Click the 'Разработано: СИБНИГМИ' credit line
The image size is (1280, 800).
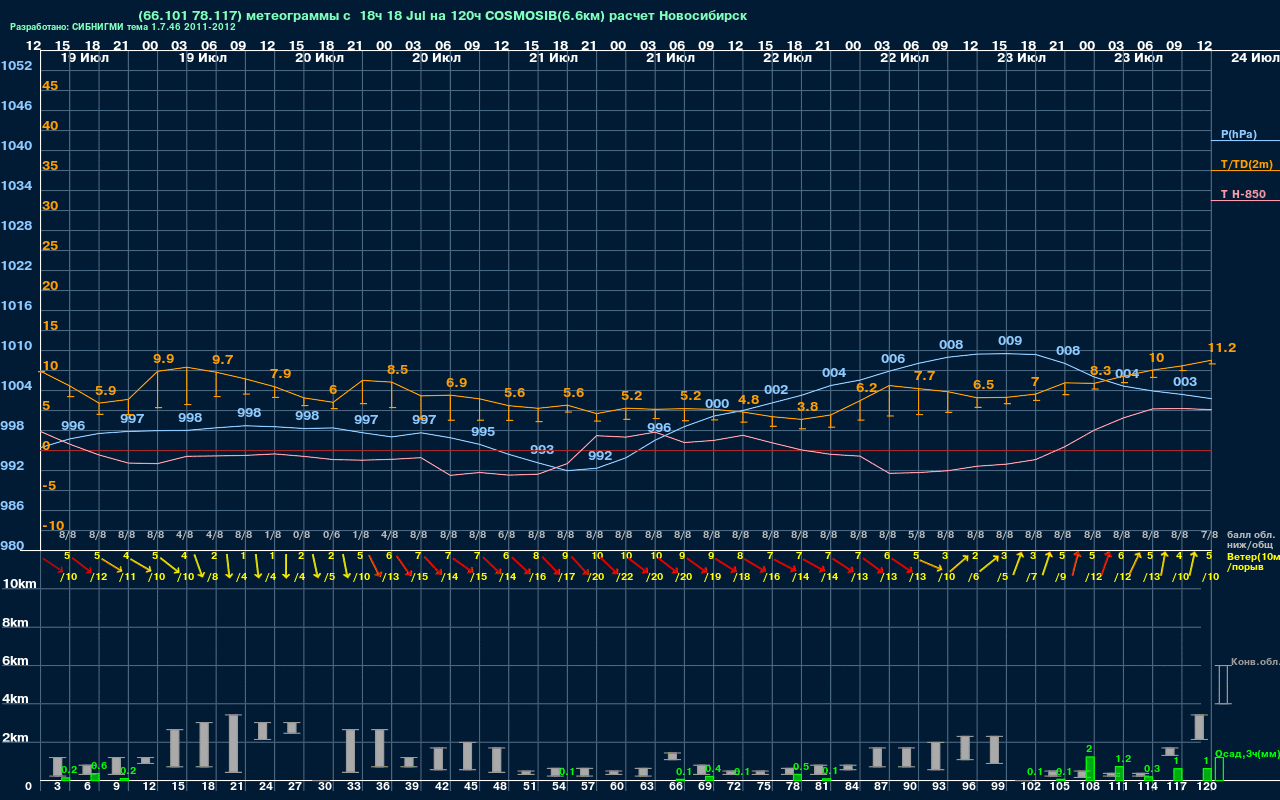(123, 27)
